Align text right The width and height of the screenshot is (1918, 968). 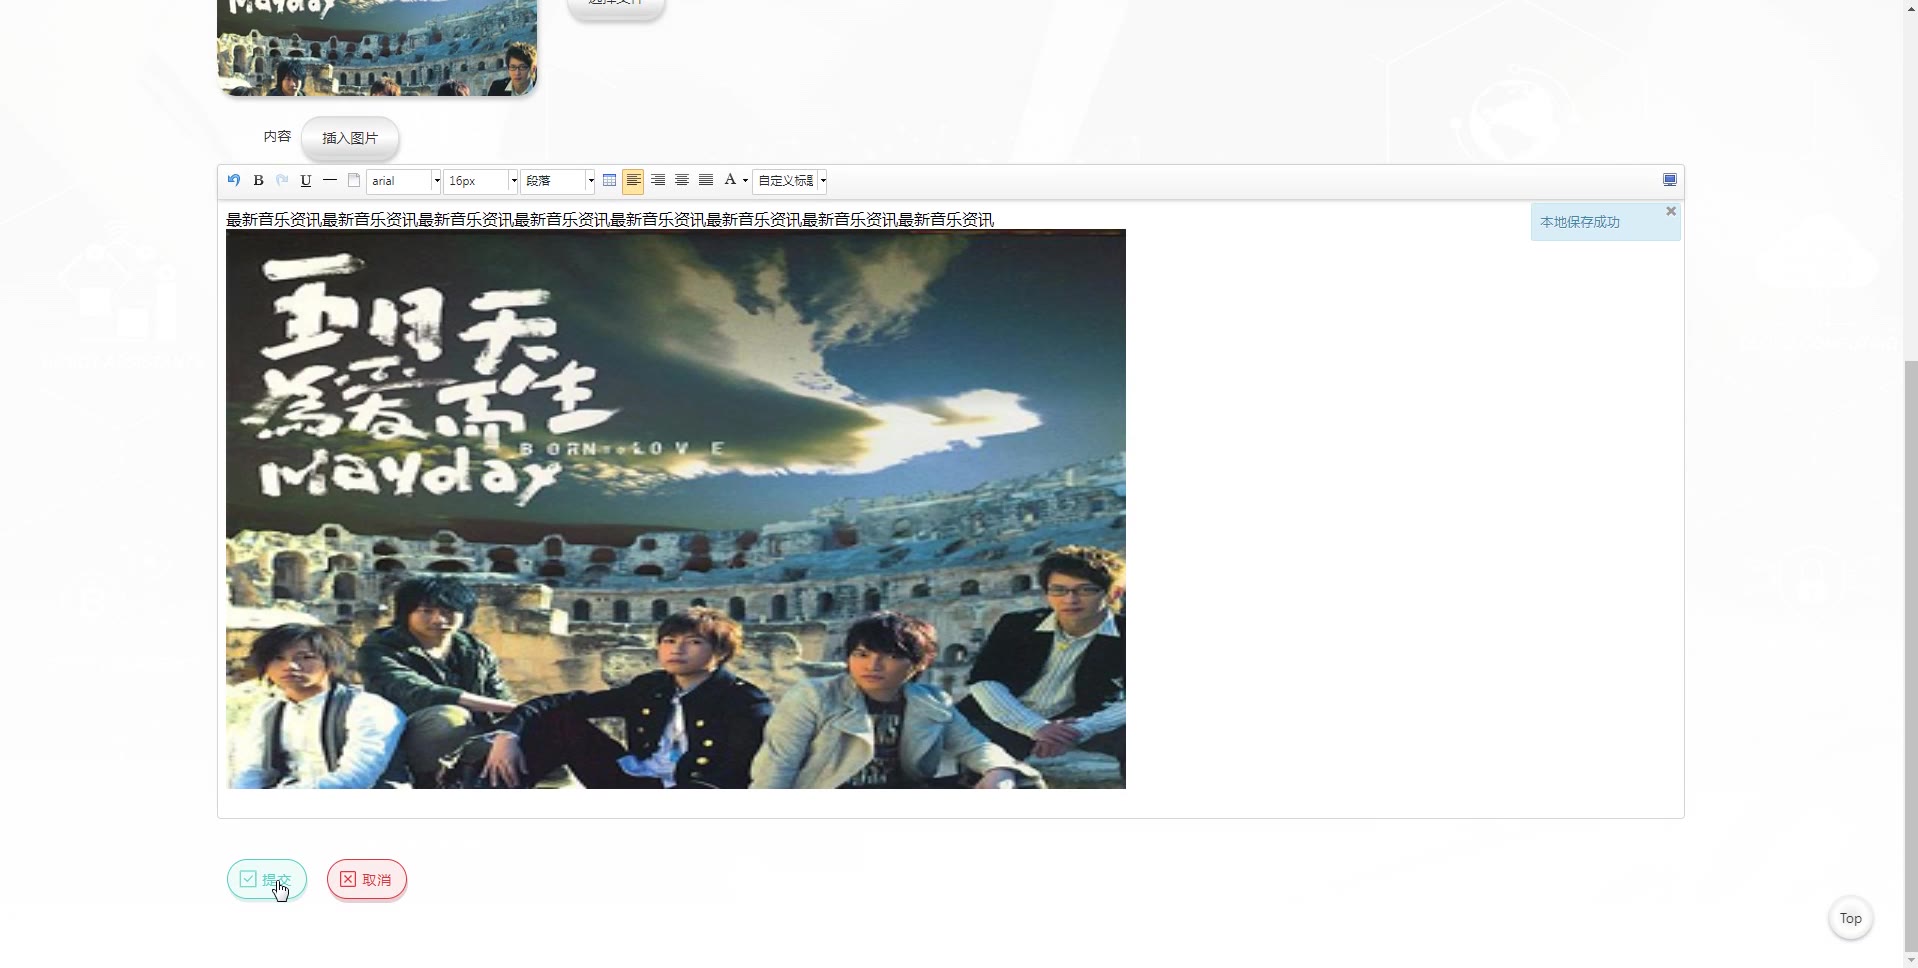click(658, 181)
